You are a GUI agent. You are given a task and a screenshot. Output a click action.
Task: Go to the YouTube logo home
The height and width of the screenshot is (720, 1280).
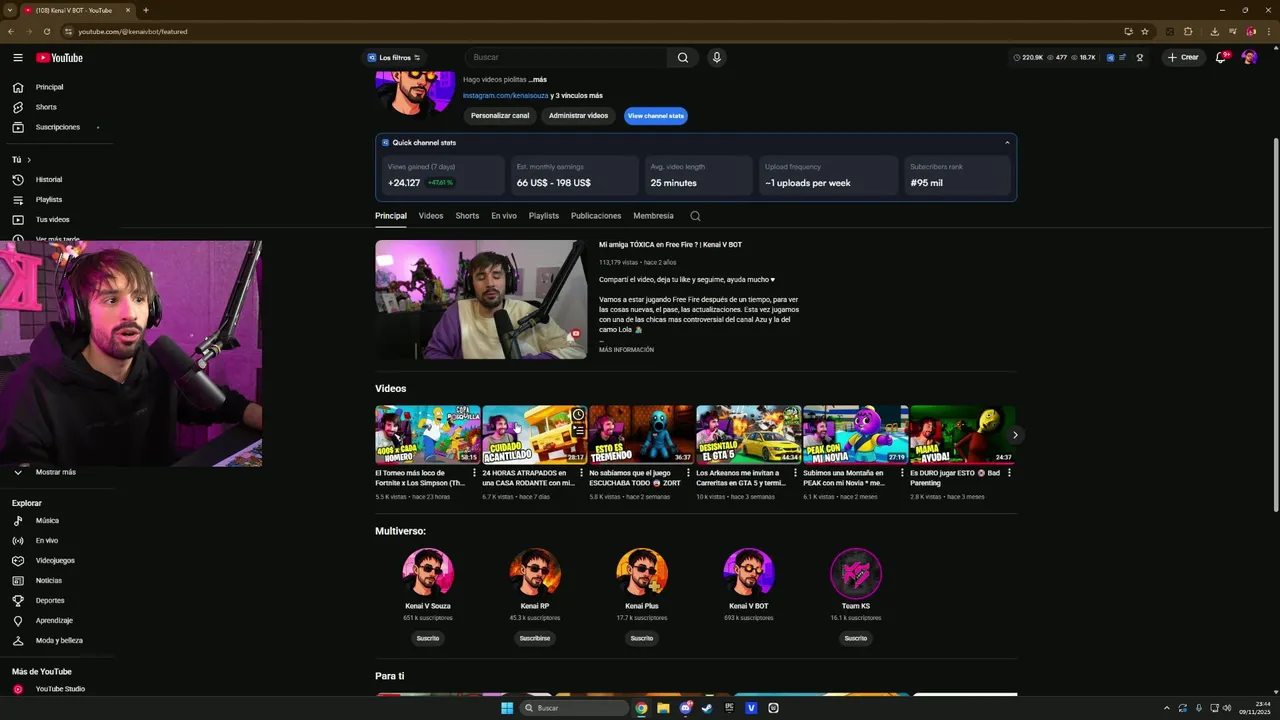click(59, 58)
